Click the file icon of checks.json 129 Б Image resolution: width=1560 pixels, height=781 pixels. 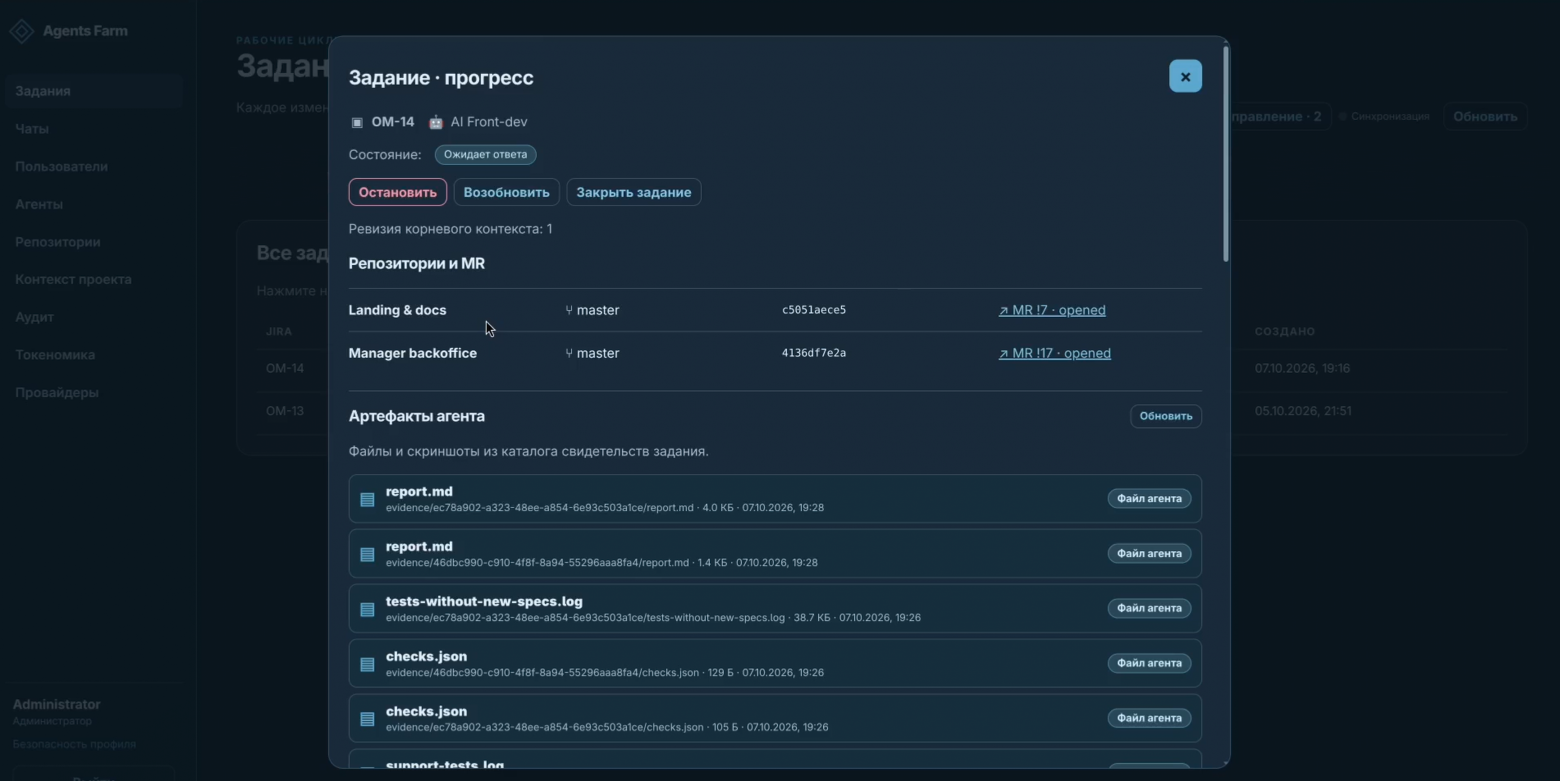click(x=367, y=664)
